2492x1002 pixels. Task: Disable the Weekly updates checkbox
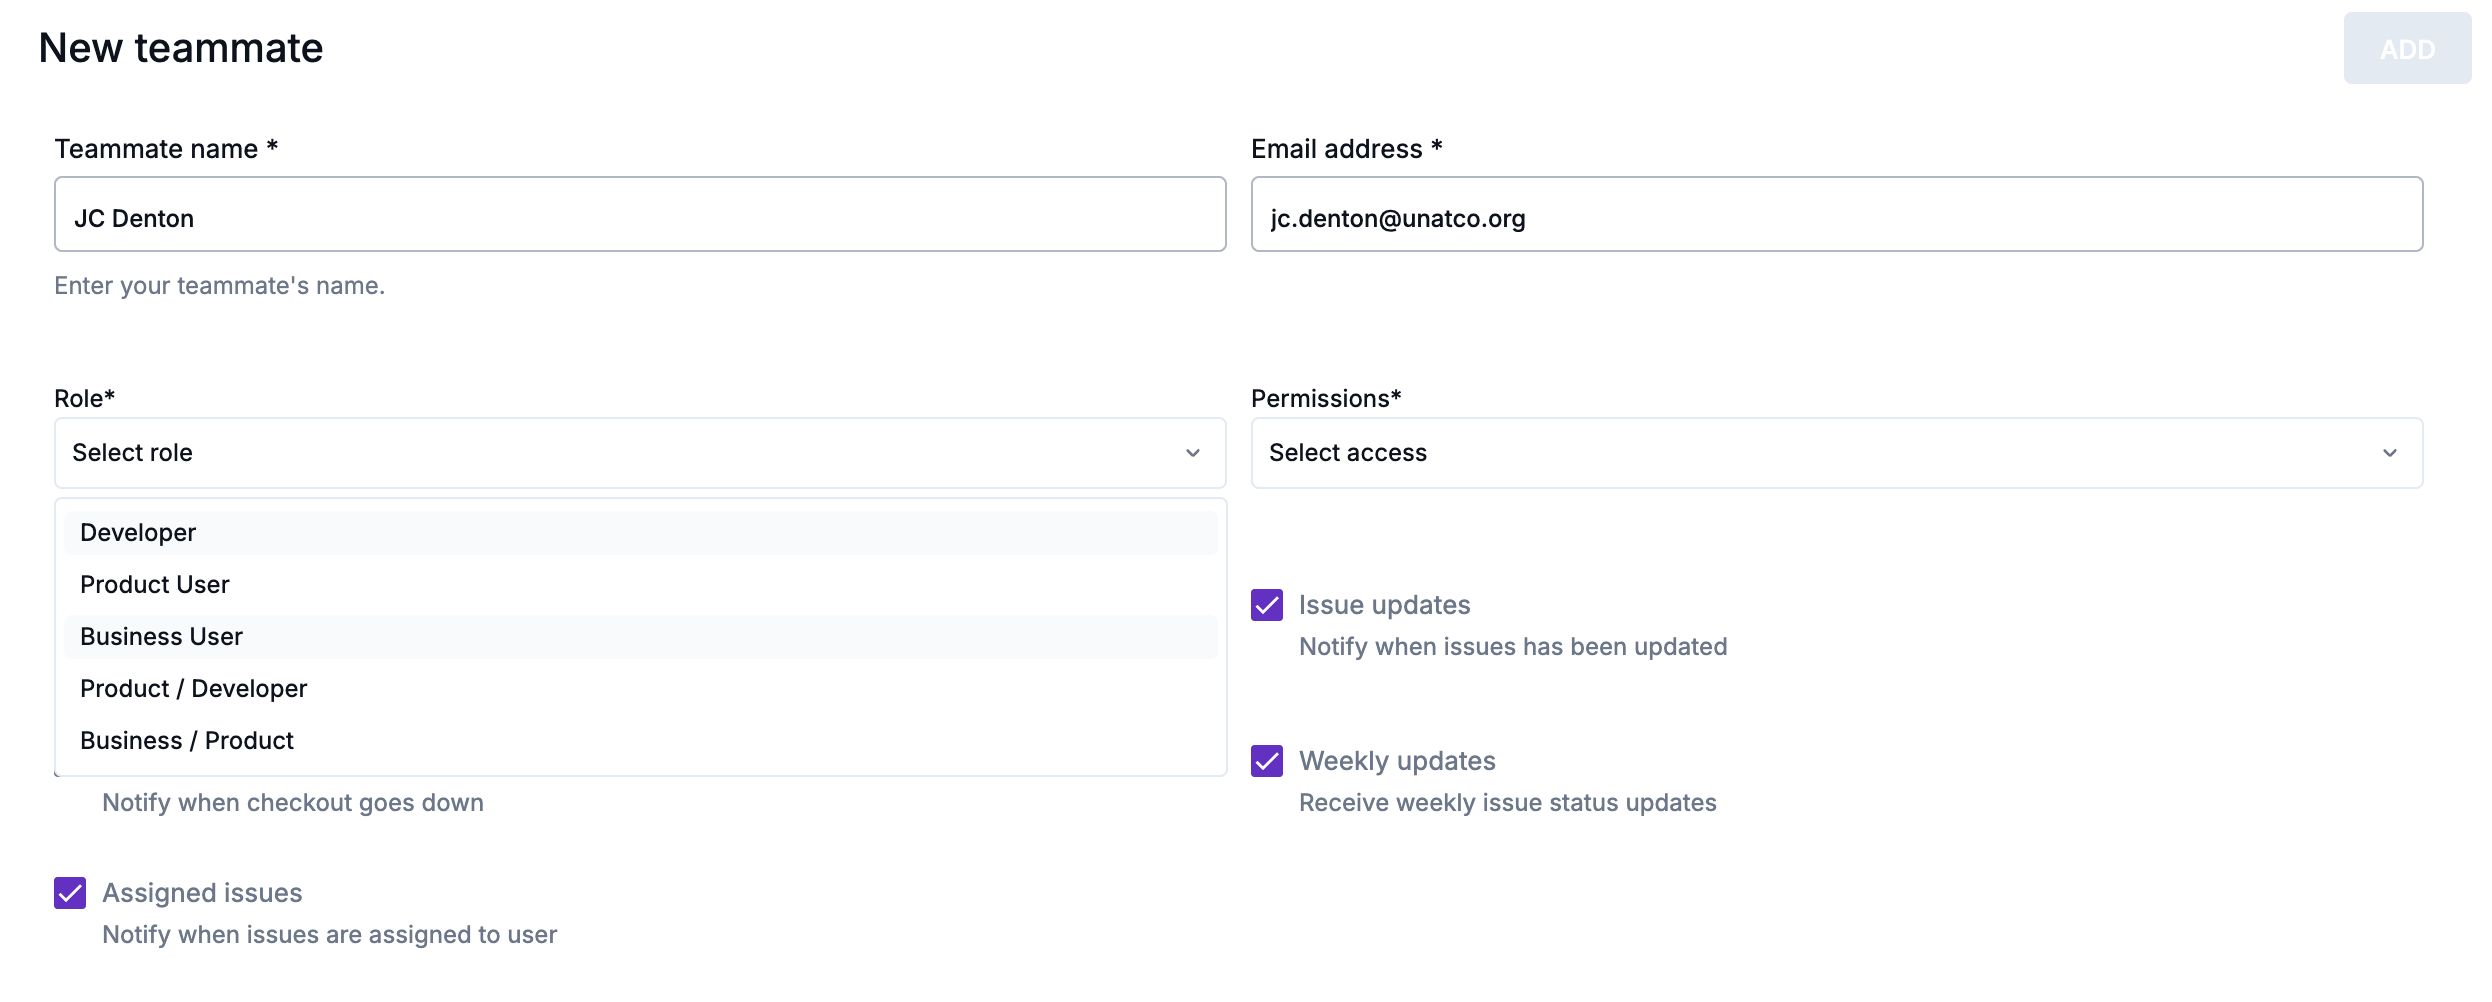(1267, 761)
